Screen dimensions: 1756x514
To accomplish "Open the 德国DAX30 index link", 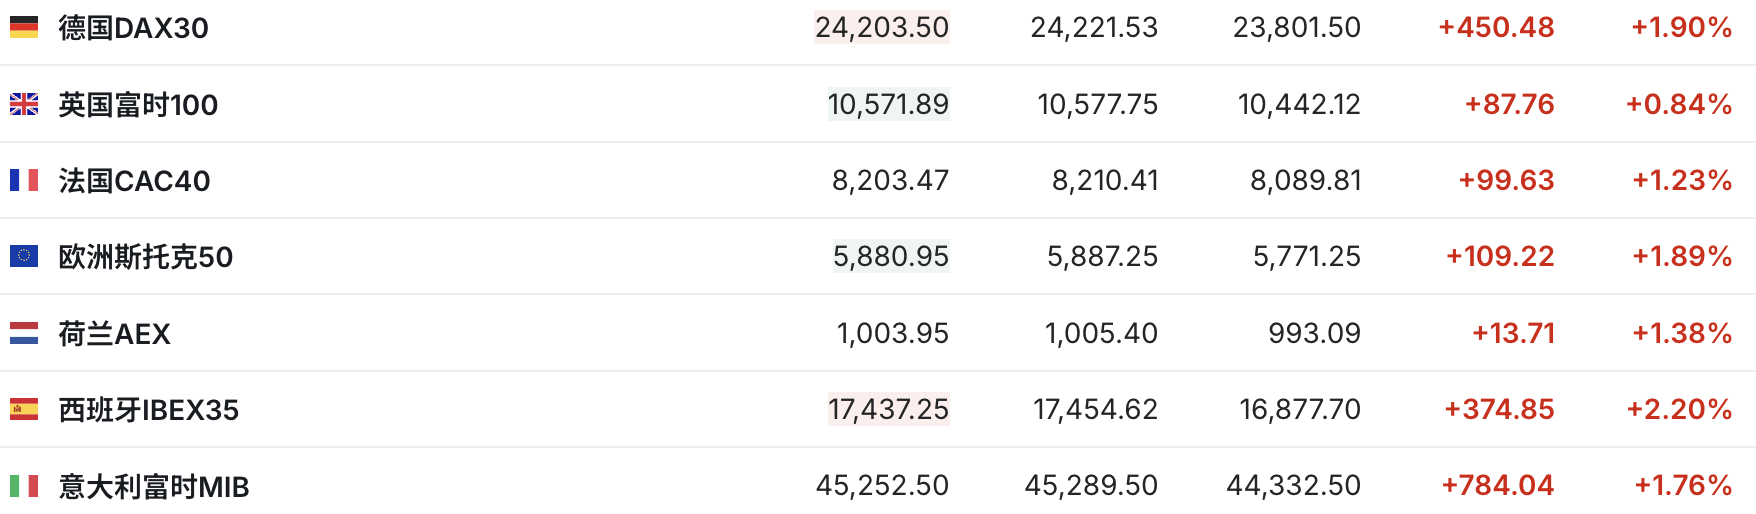I will click(x=133, y=28).
